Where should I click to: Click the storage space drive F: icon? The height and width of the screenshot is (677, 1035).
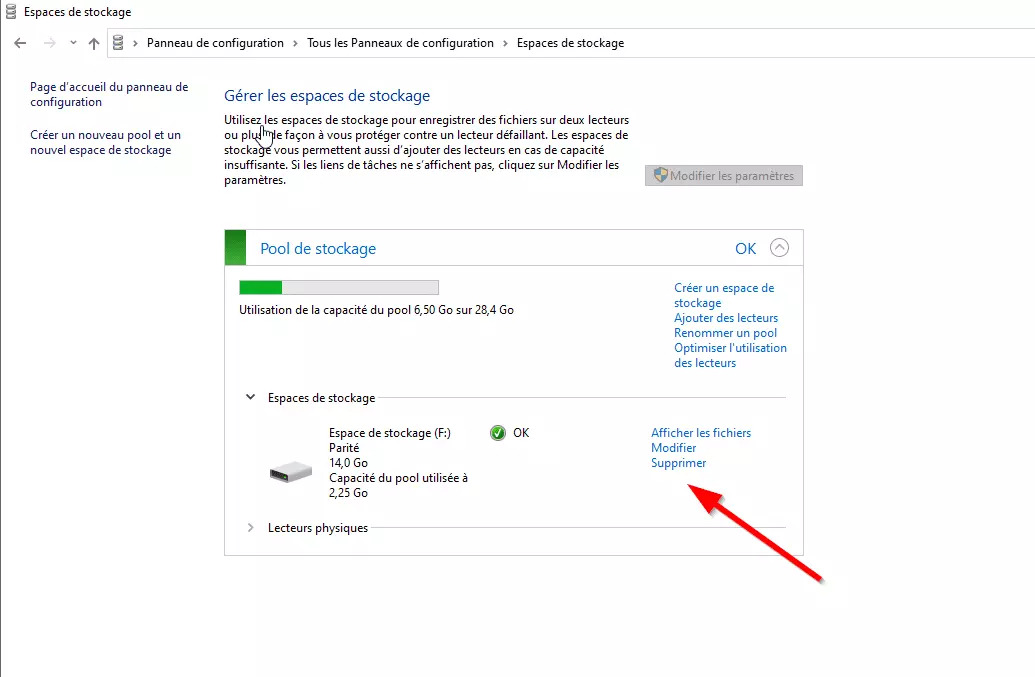pyautogui.click(x=290, y=471)
